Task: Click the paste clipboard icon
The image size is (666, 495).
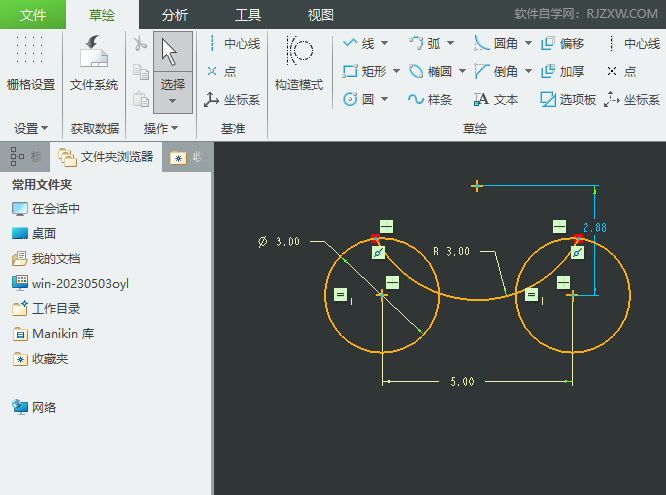Action: tap(141, 99)
